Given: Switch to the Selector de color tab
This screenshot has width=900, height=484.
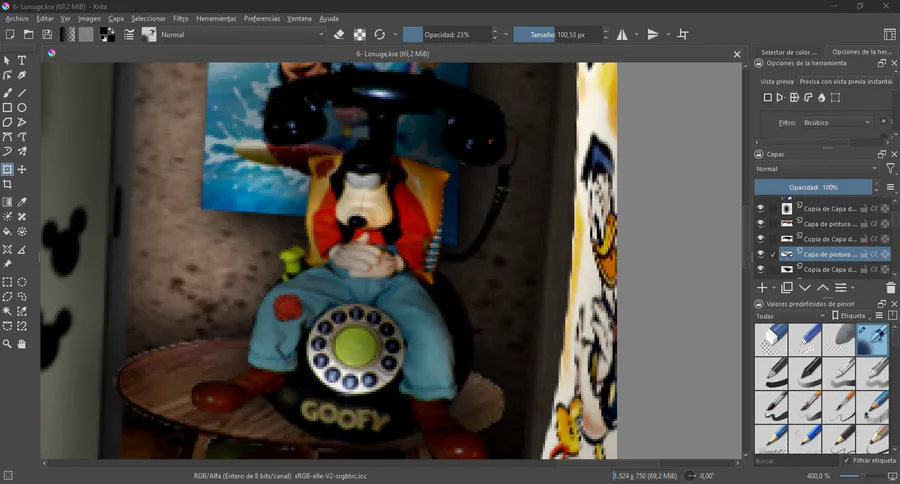Looking at the screenshot, I should (789, 52).
